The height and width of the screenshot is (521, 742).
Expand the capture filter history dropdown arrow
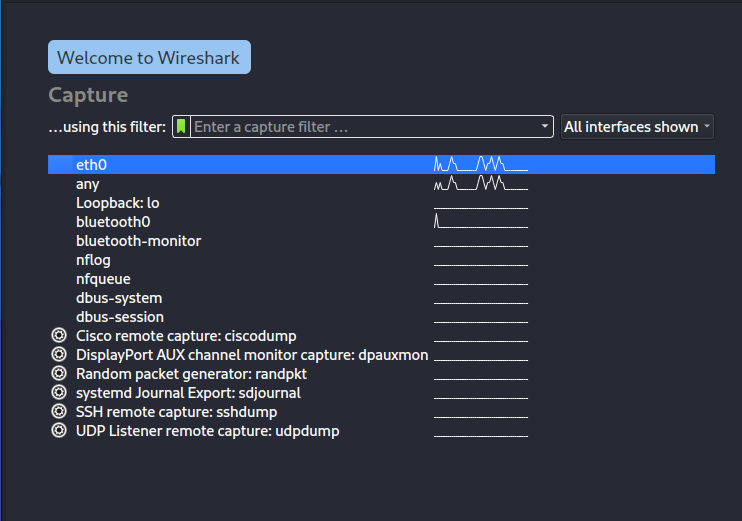pos(545,126)
